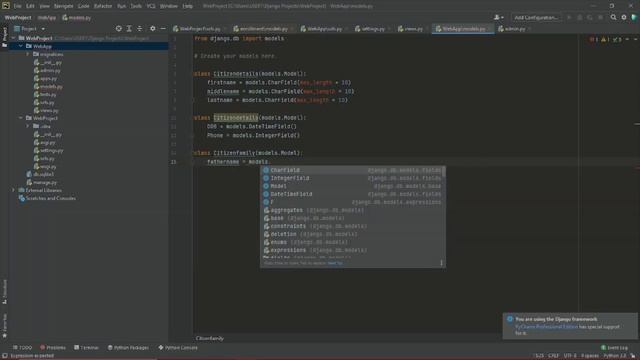The image size is (640, 360).
Task: Hide the Project panel with minus icon
Action: click(x=163, y=29)
